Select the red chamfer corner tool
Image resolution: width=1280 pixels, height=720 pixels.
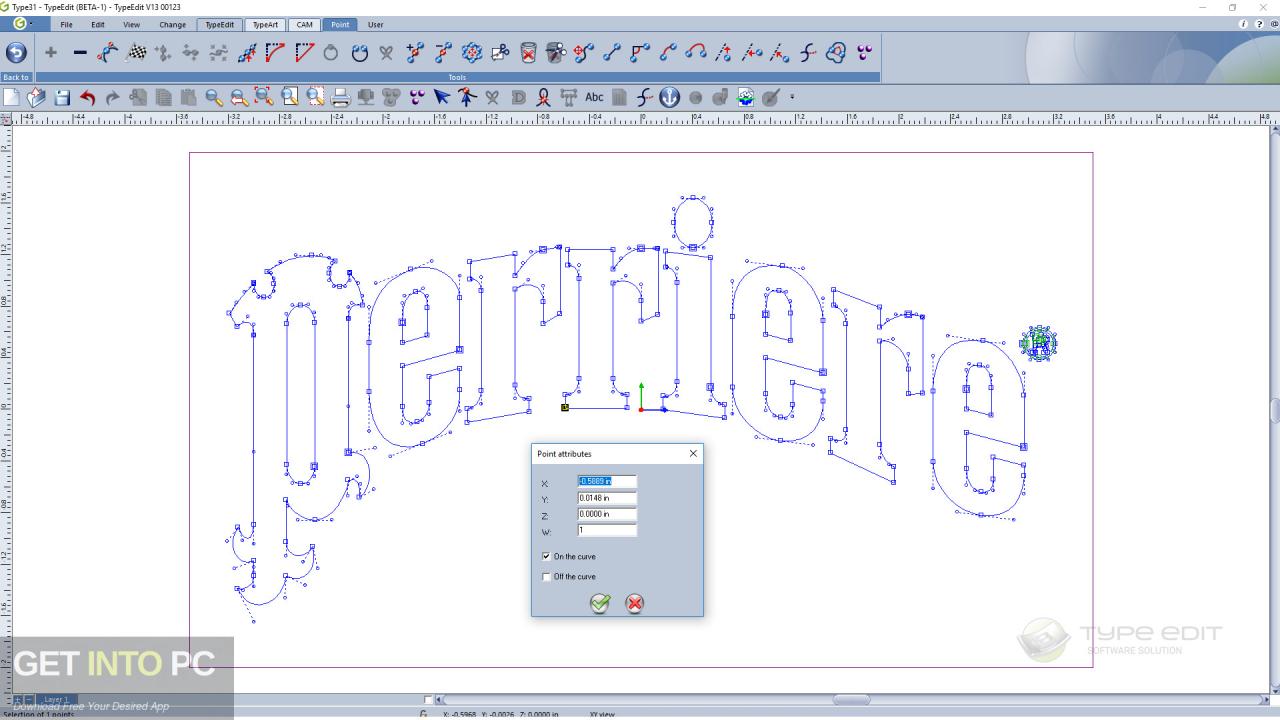(x=304, y=53)
